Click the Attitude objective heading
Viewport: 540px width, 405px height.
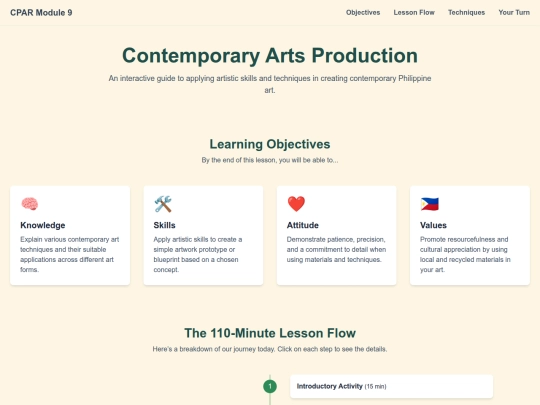[x=303, y=225]
